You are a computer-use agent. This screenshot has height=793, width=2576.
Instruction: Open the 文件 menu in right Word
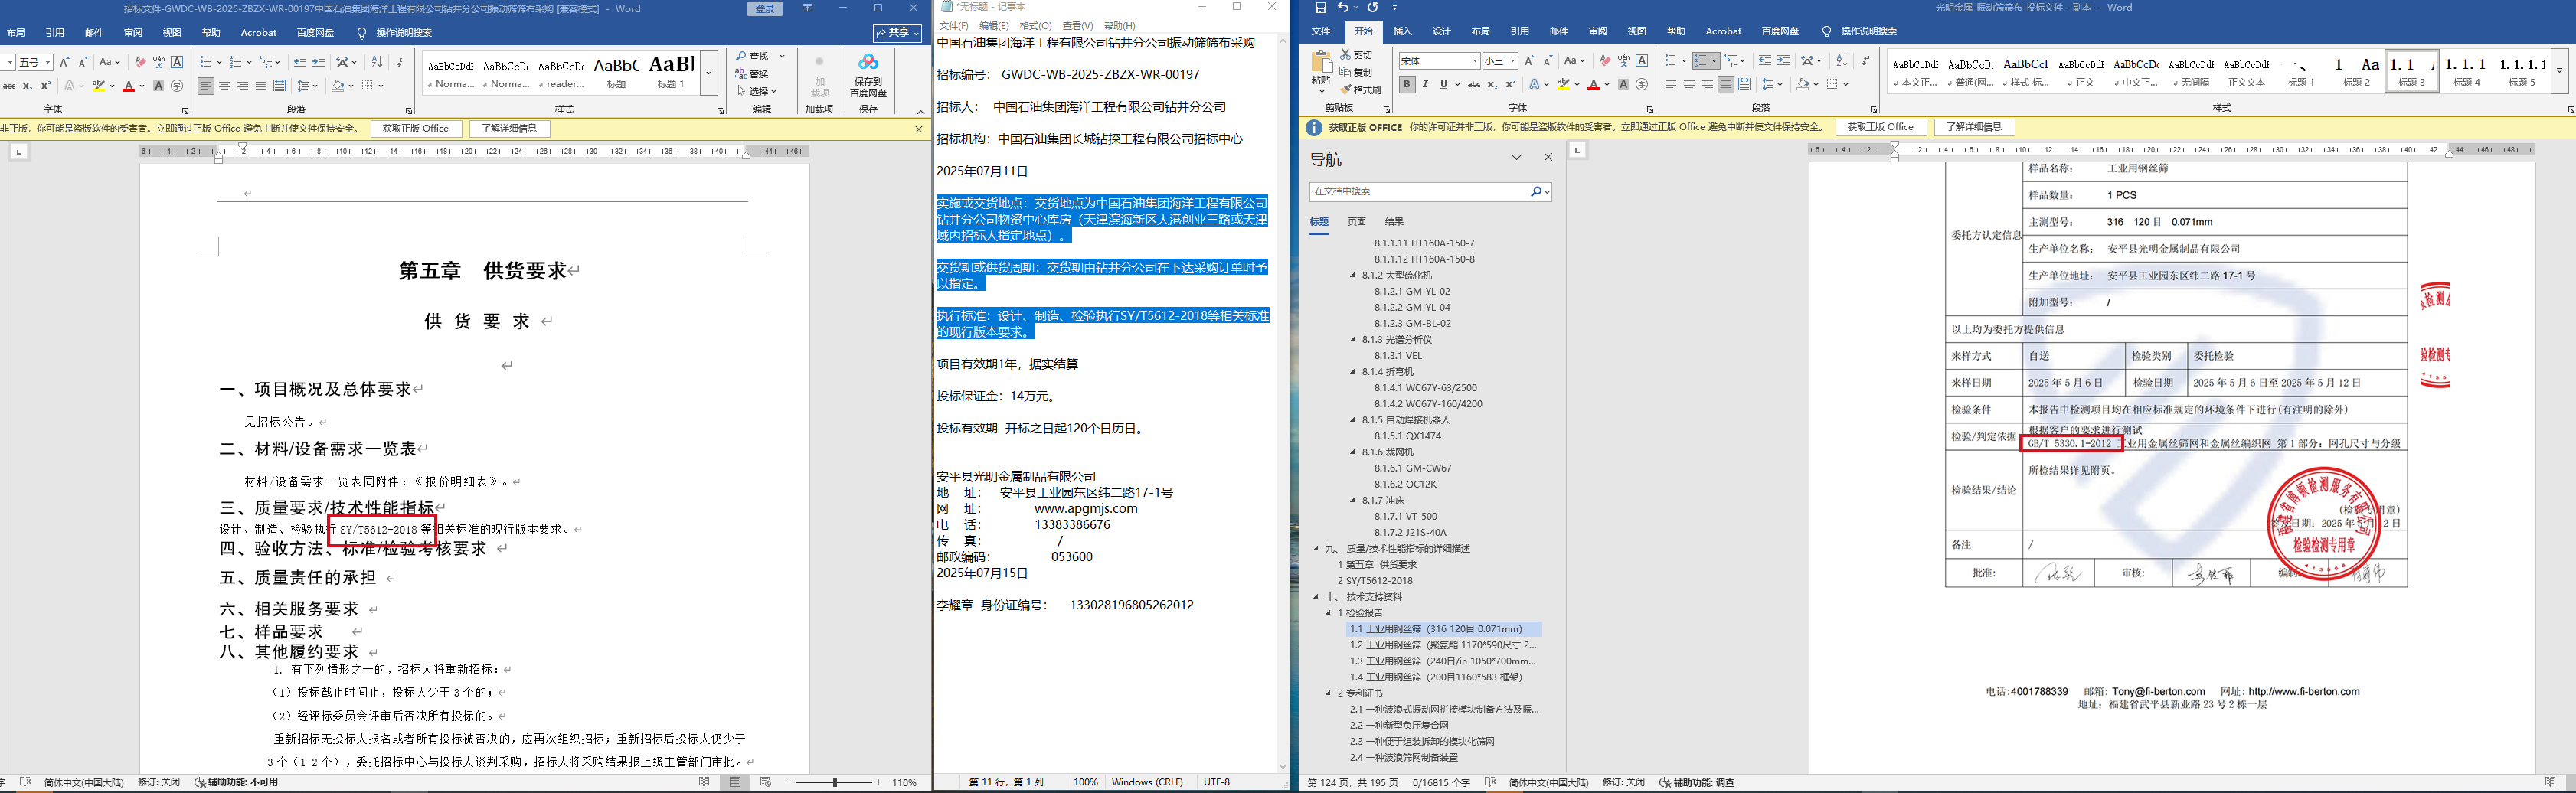pyautogui.click(x=1320, y=32)
